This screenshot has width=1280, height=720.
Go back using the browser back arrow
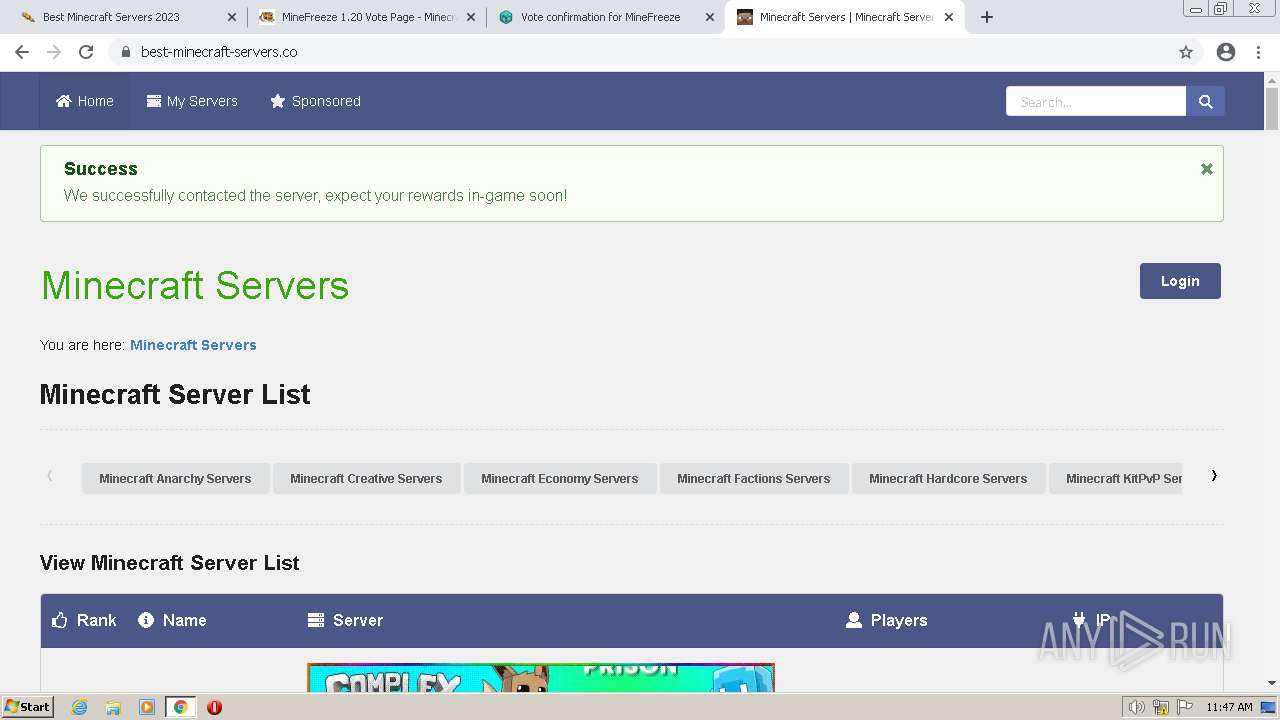click(22, 52)
